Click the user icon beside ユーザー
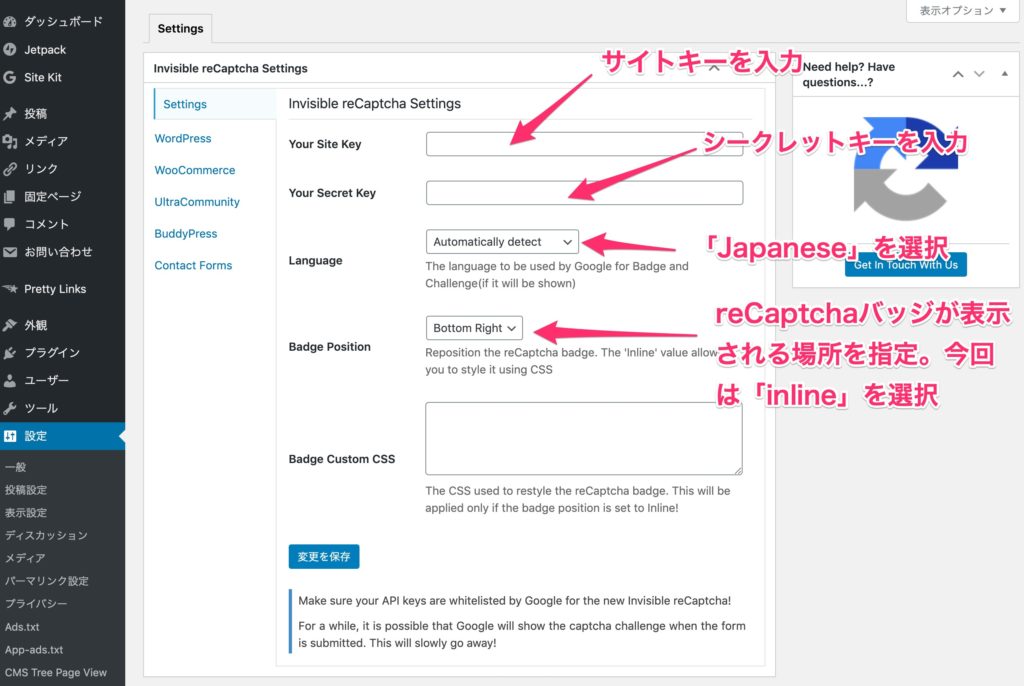This screenshot has width=1024, height=686. click(9, 380)
